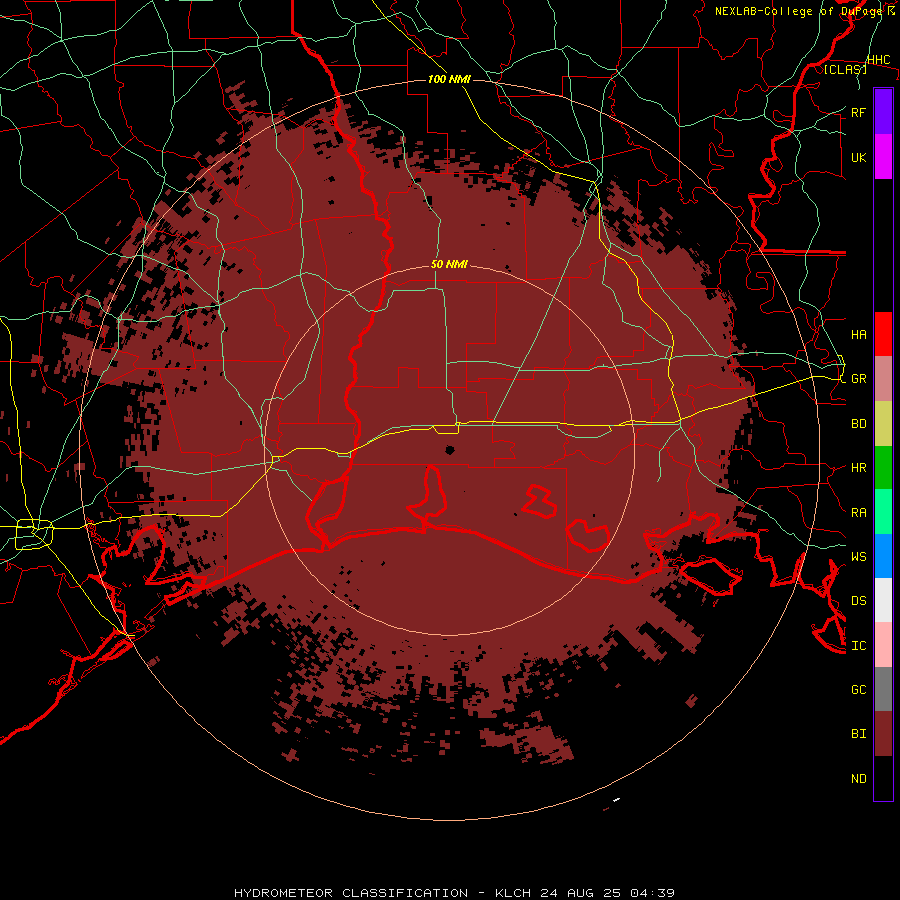Click the RA legend label
The height and width of the screenshot is (900, 900).
coord(859,513)
